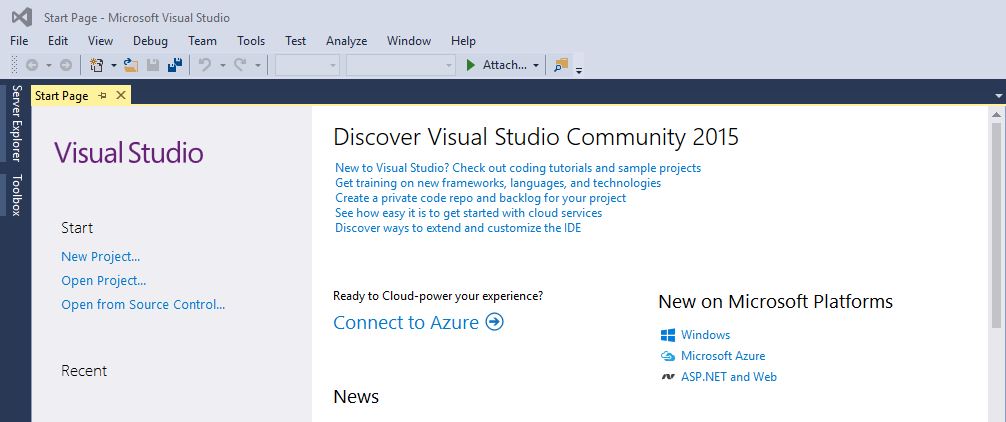Click the New Project toolbar icon
The image size is (1006, 422).
97,65
